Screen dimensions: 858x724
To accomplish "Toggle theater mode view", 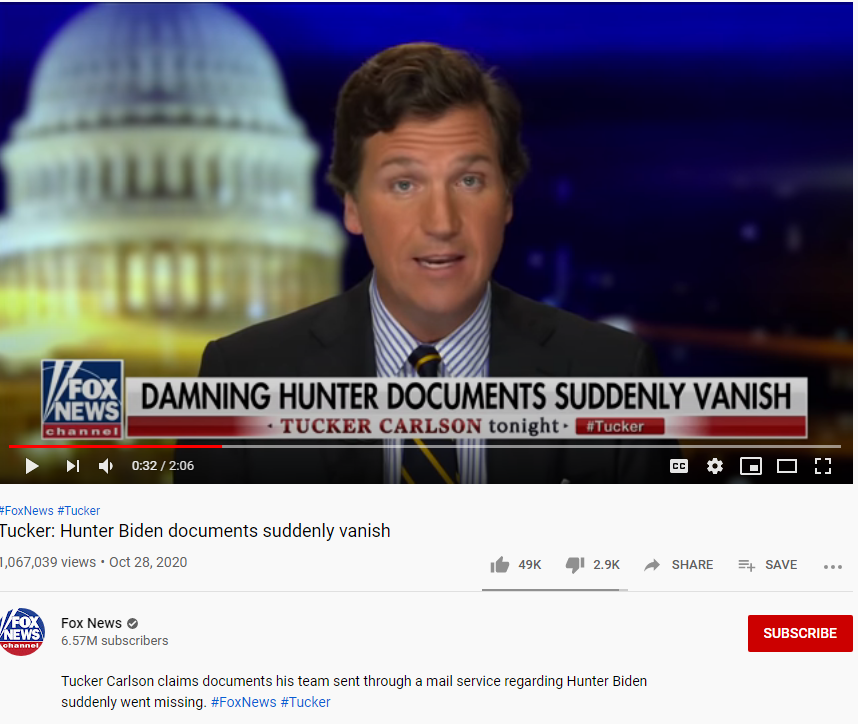I will click(787, 466).
